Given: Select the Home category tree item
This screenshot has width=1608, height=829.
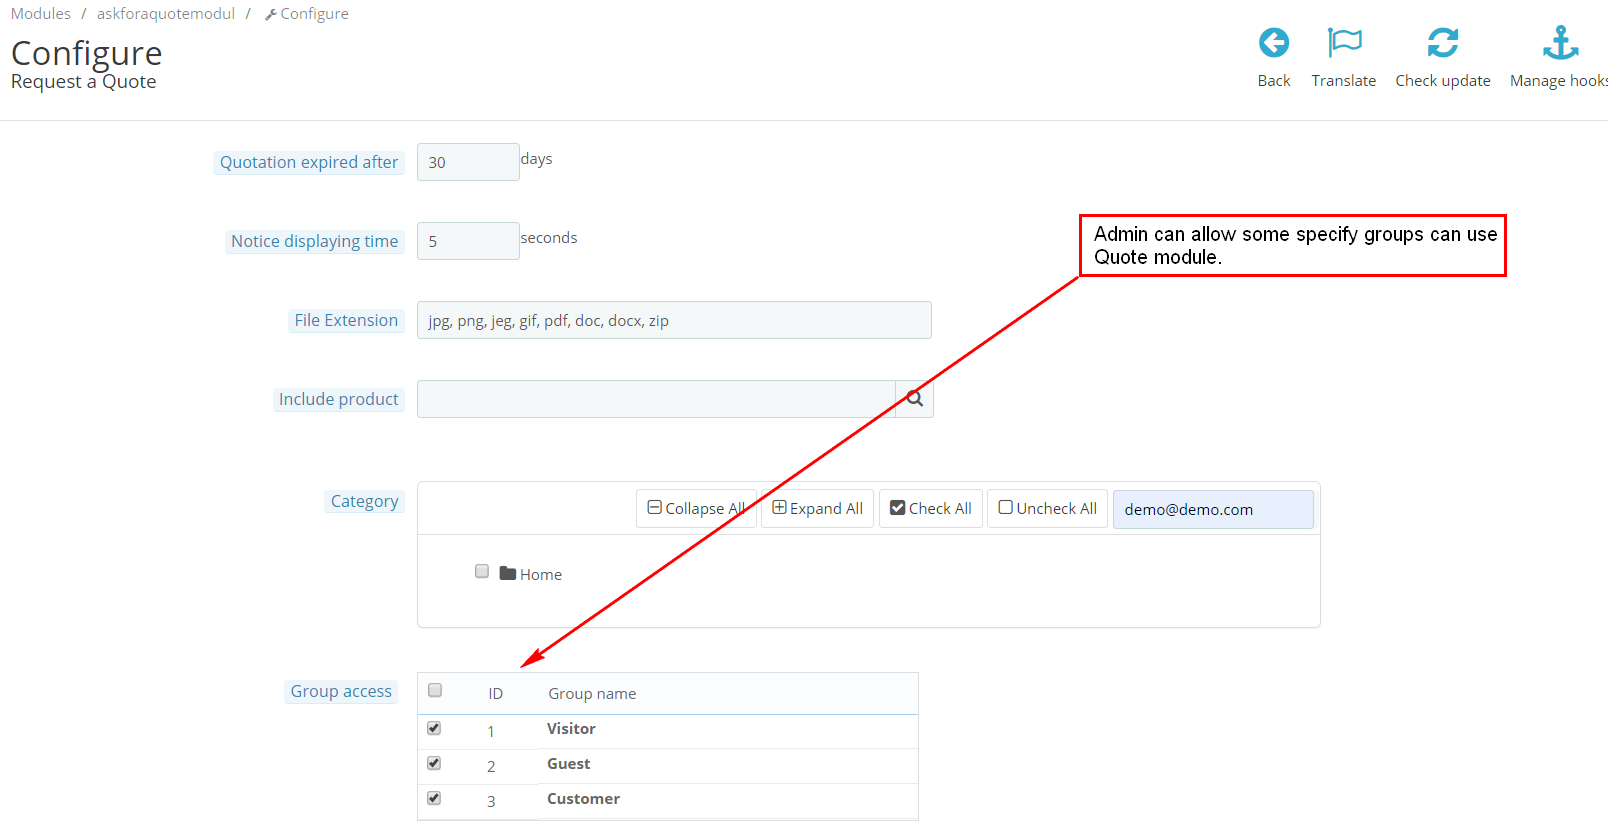Looking at the screenshot, I should tap(541, 574).
